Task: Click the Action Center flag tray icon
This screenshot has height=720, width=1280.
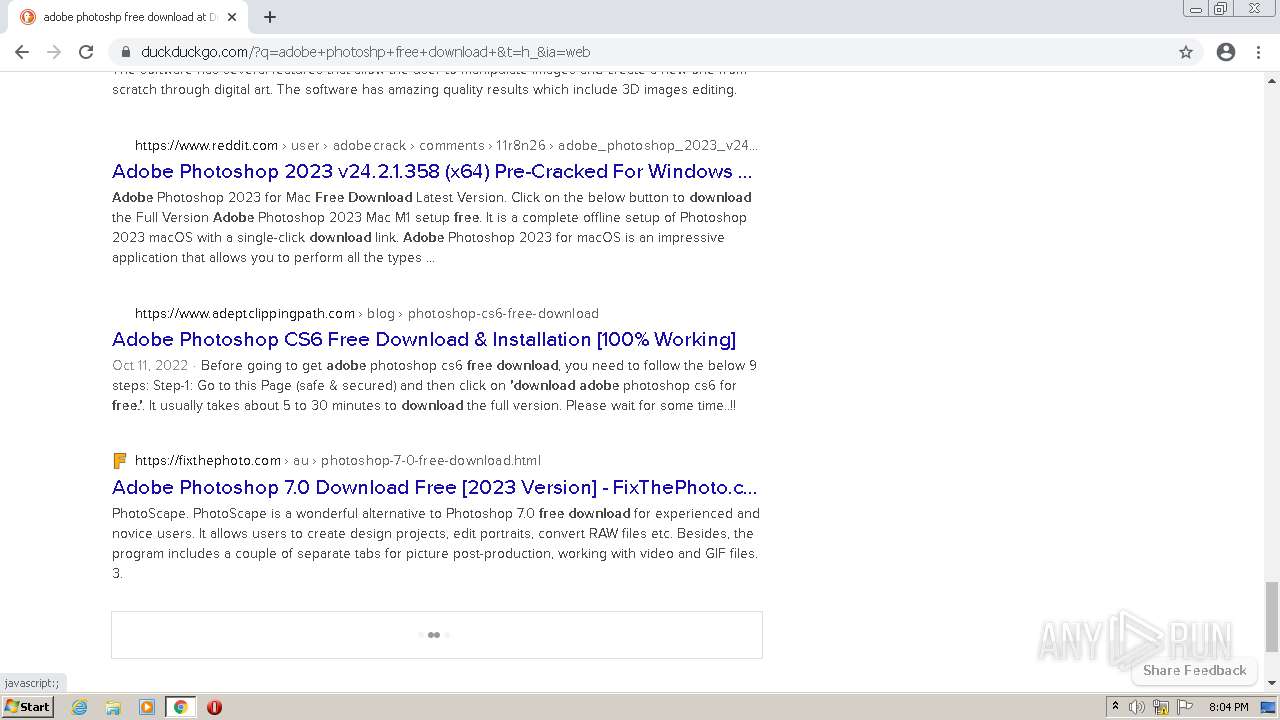Action: click(x=1185, y=707)
